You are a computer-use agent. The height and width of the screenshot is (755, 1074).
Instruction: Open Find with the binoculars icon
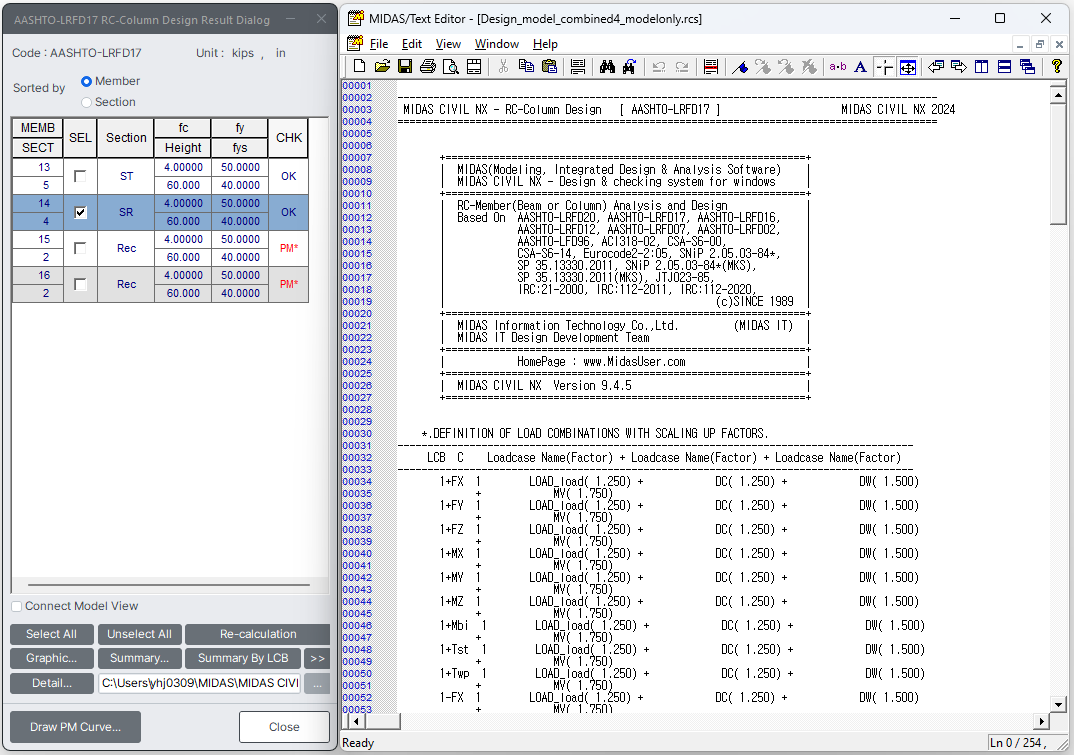(x=607, y=66)
